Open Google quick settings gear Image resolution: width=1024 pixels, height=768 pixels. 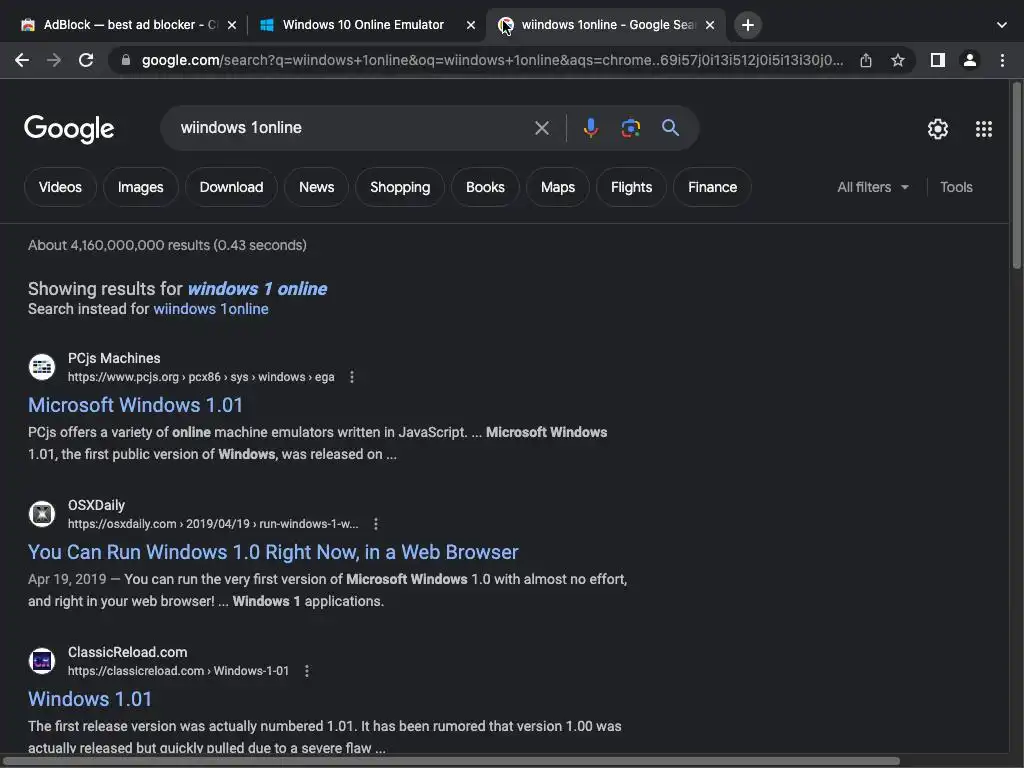938,129
